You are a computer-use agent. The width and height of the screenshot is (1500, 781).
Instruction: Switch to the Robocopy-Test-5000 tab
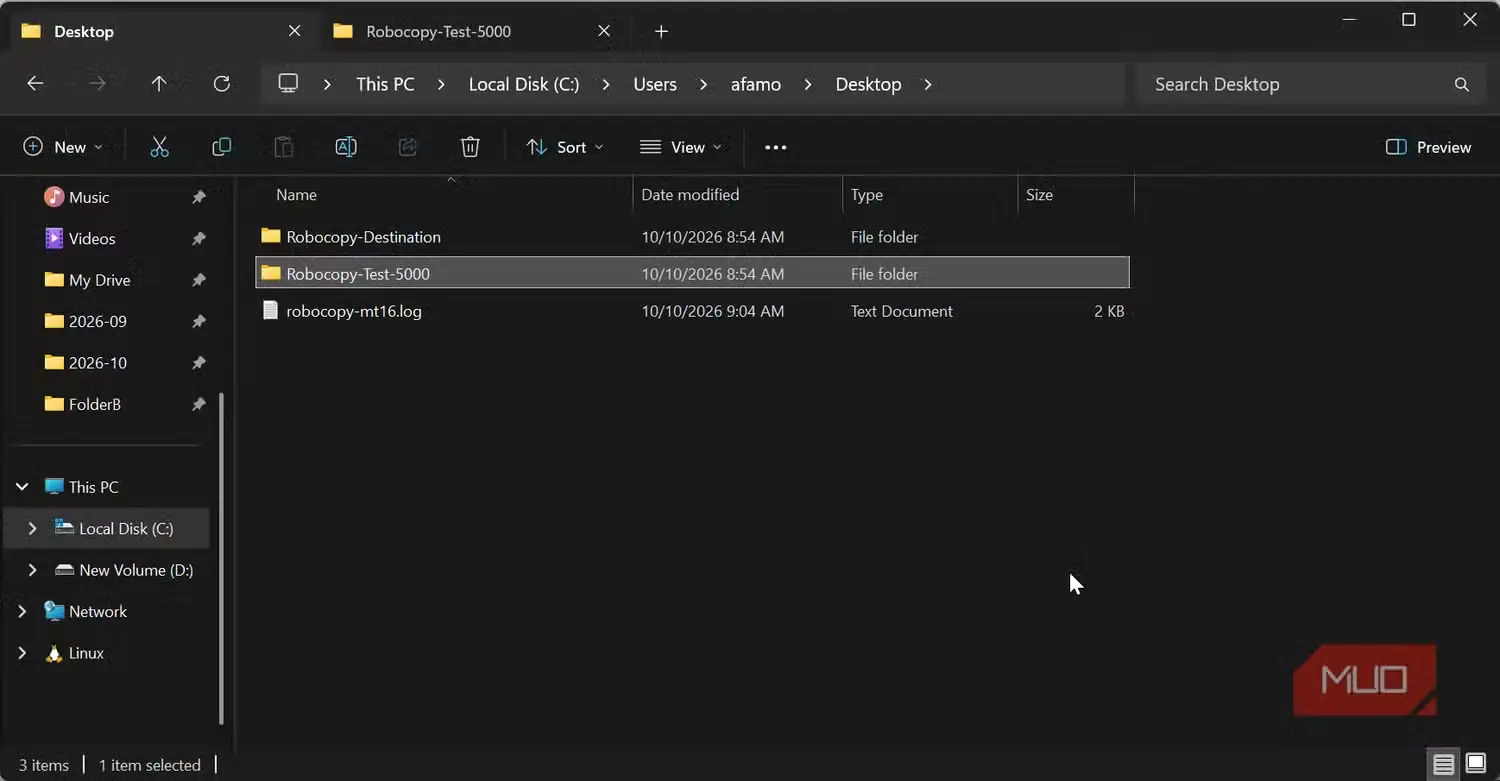(438, 31)
